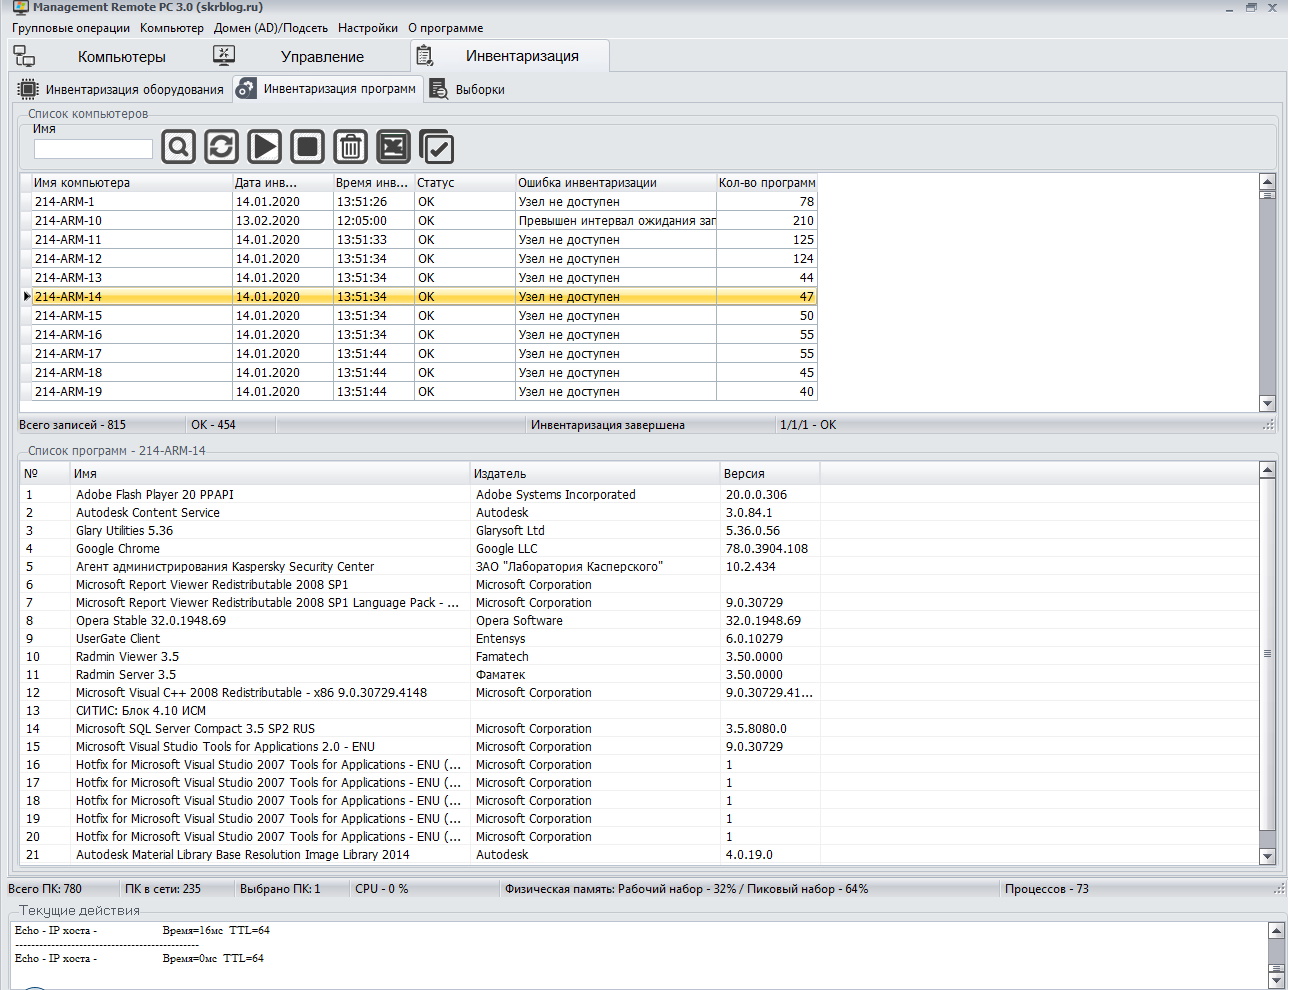Start inventory with the play button

(264, 147)
